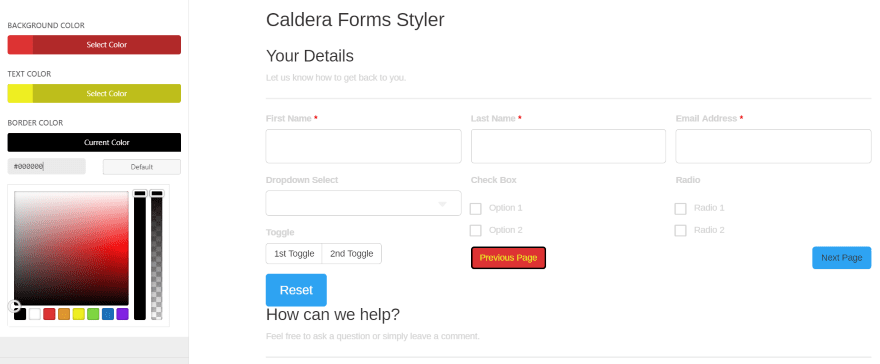Select the white palette swatch
Viewport: 880px width, 364px height.
(35, 314)
